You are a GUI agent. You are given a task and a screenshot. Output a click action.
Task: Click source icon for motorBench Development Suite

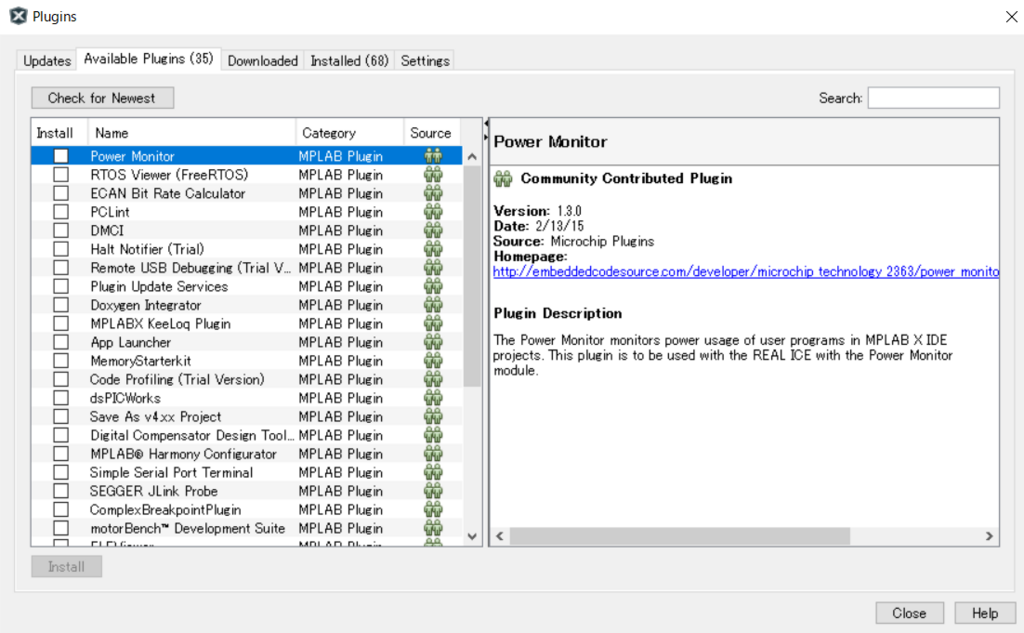click(x=433, y=528)
